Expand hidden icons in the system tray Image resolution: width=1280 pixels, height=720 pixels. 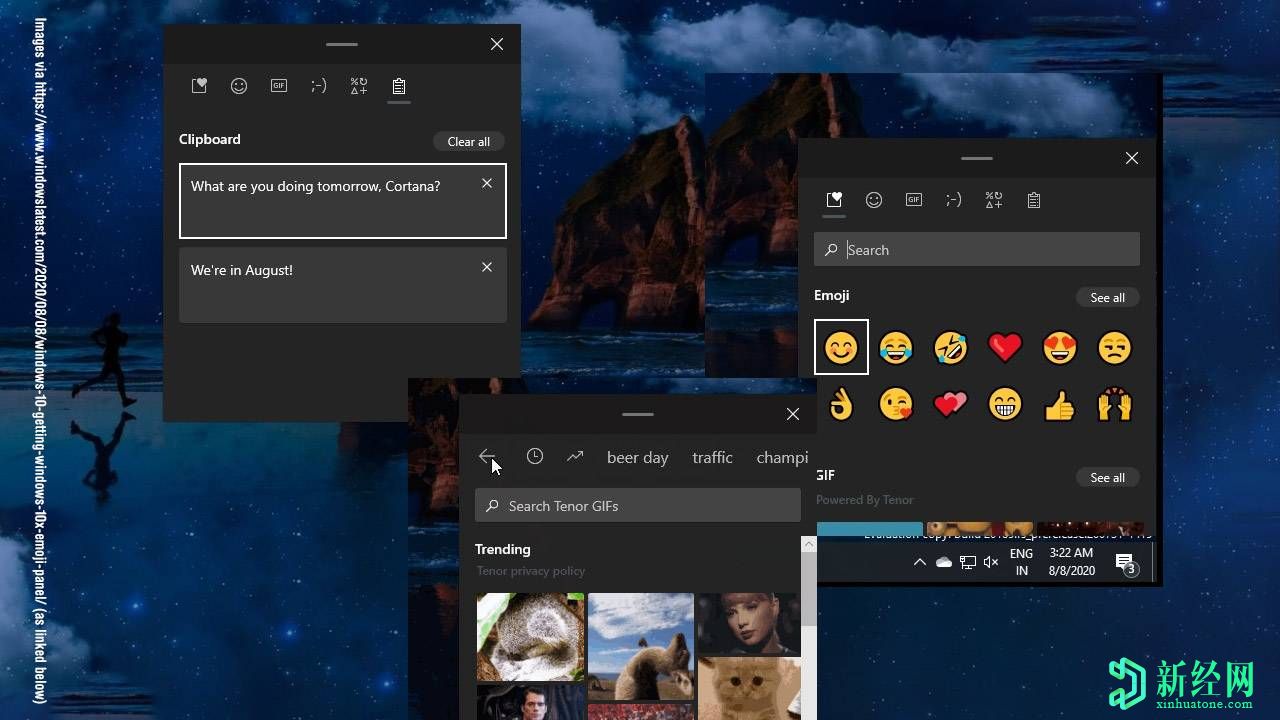[920, 561]
